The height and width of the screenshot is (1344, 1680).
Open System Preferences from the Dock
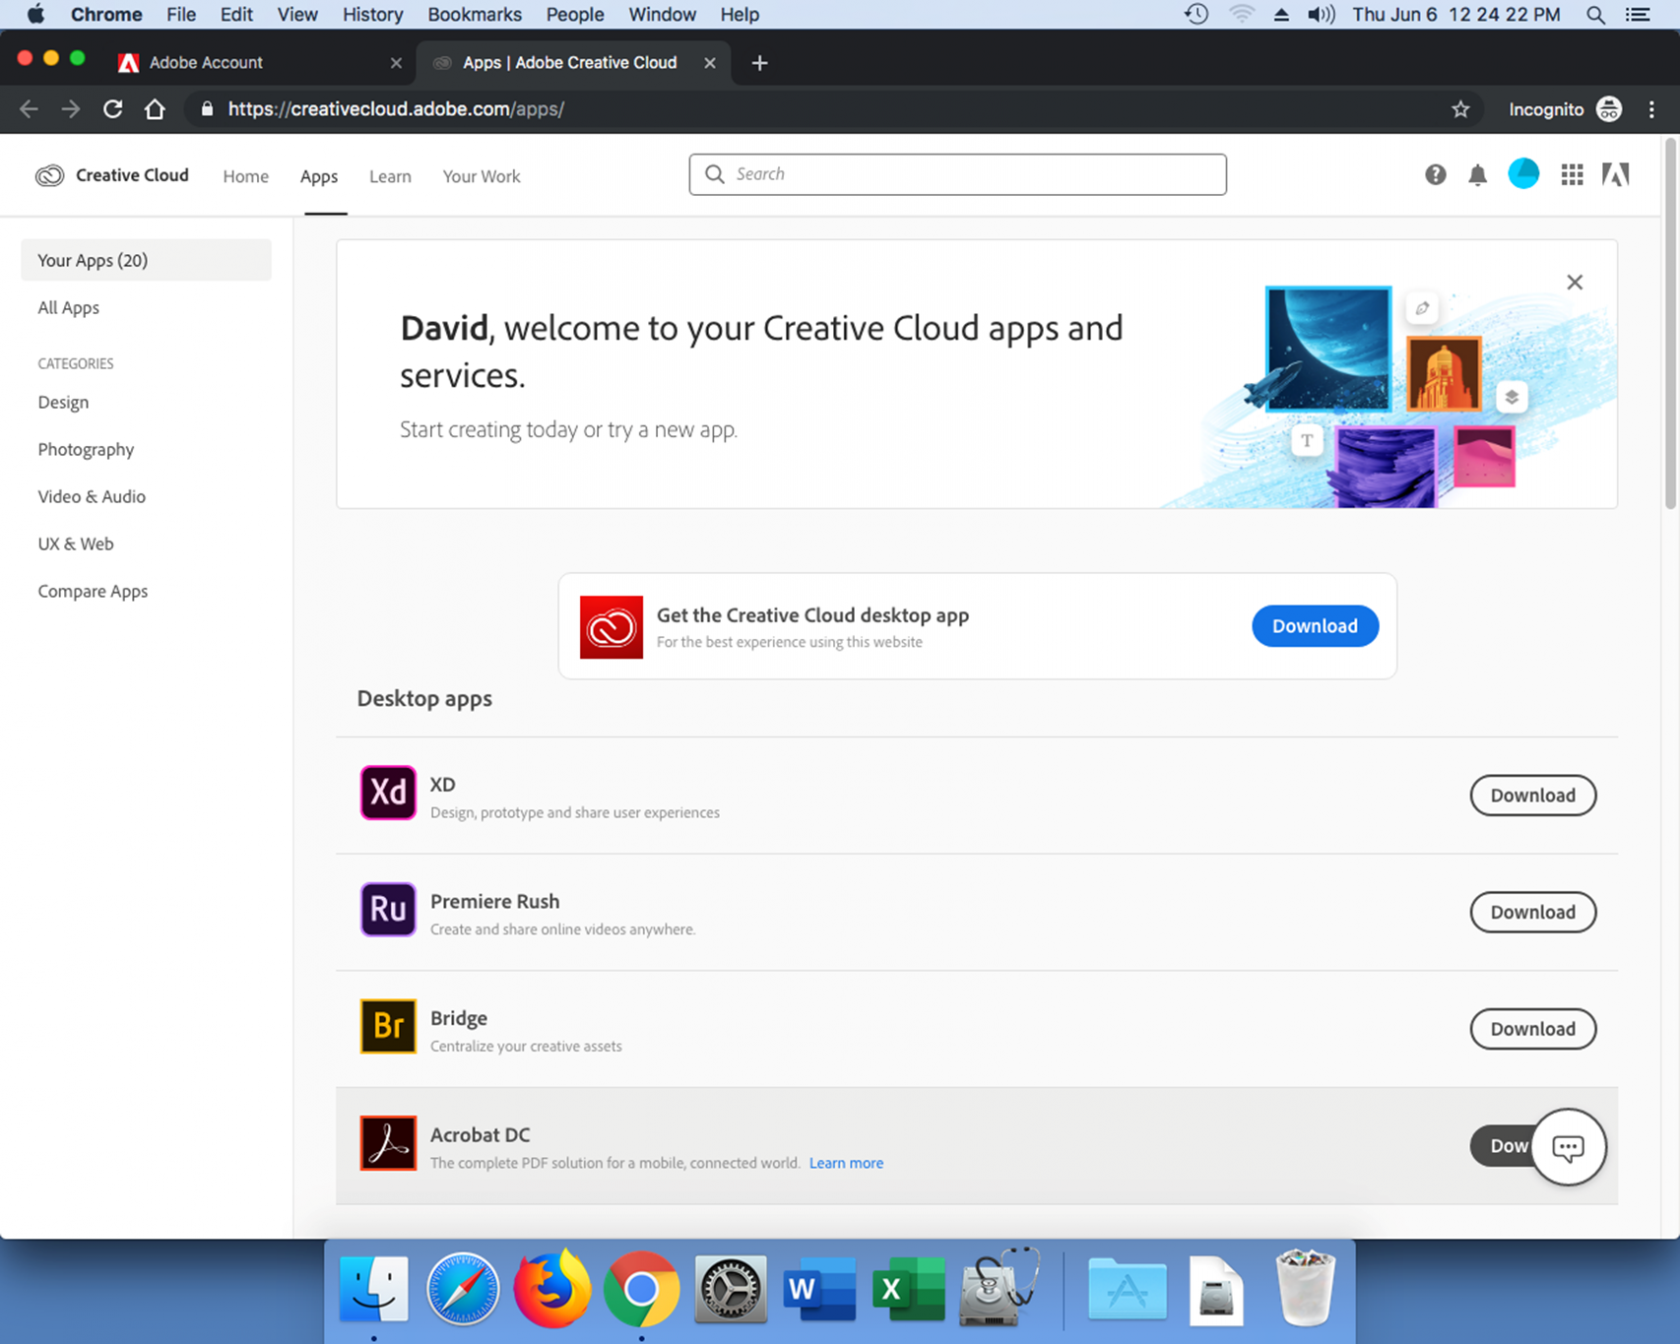730,1290
